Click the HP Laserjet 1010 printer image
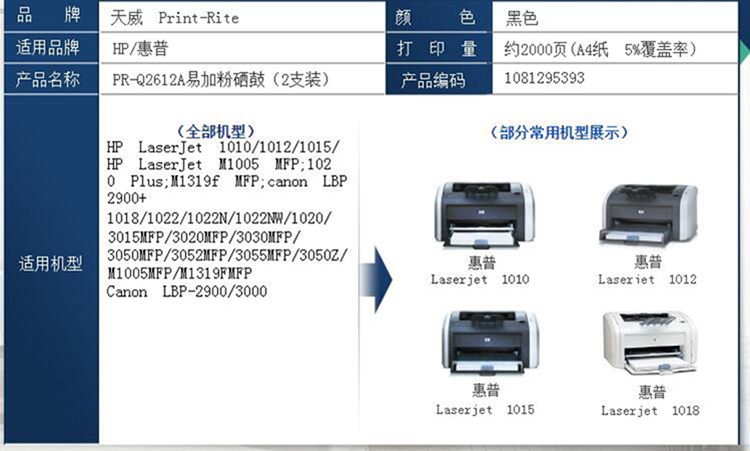This screenshot has width=750, height=451. pyautogui.click(x=485, y=216)
